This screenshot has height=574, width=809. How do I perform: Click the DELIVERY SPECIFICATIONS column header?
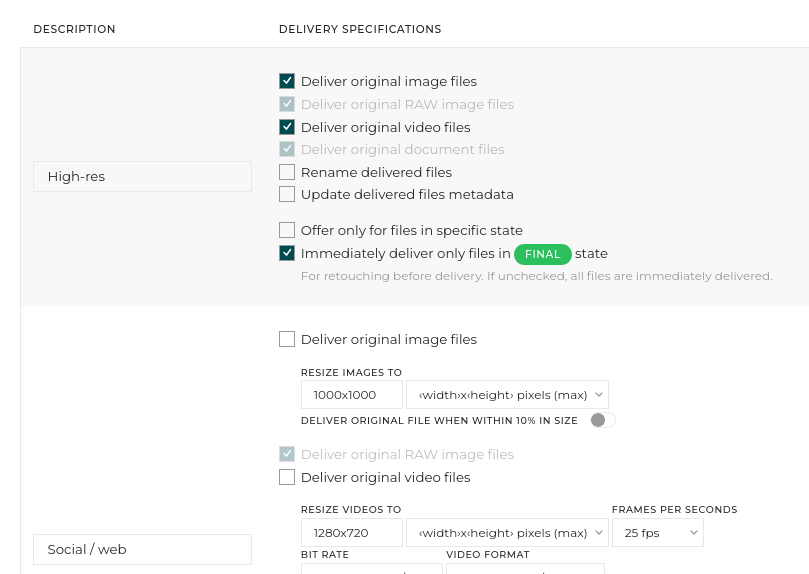pyautogui.click(x=360, y=29)
